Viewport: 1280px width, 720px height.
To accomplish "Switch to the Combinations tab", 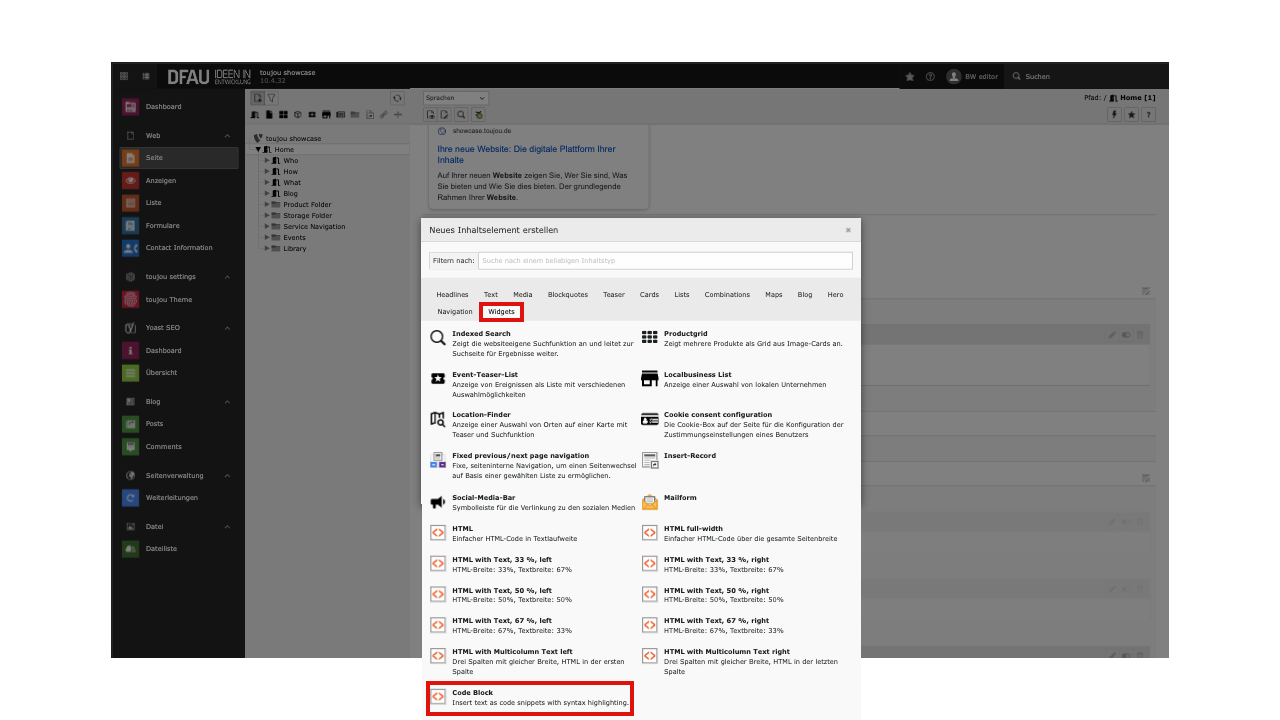I will [727, 295].
